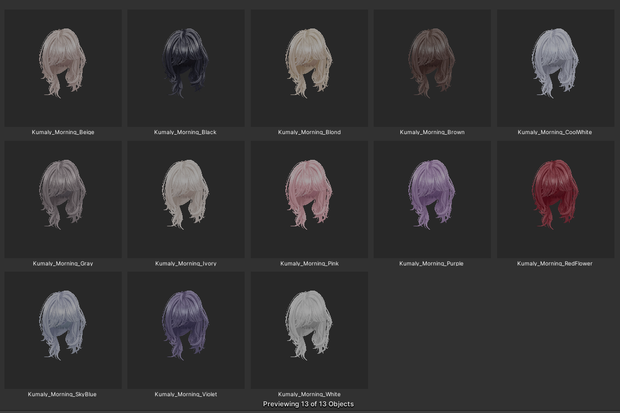
Task: Choose the pink hair thumbnail
Action: click(309, 199)
